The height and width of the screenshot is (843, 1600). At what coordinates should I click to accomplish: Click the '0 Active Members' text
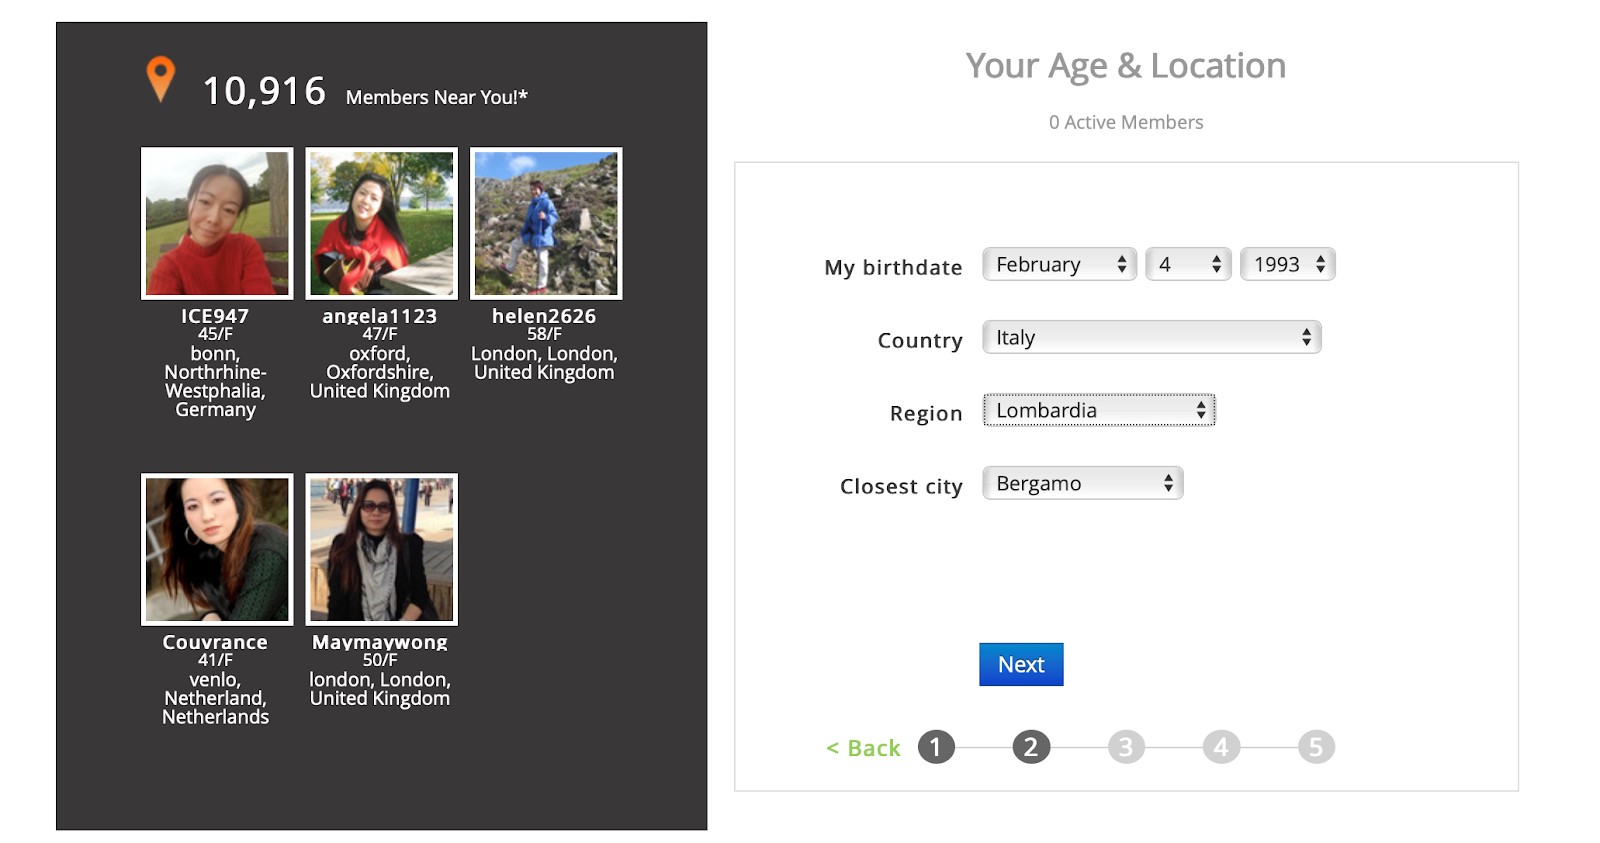[x=1126, y=122]
